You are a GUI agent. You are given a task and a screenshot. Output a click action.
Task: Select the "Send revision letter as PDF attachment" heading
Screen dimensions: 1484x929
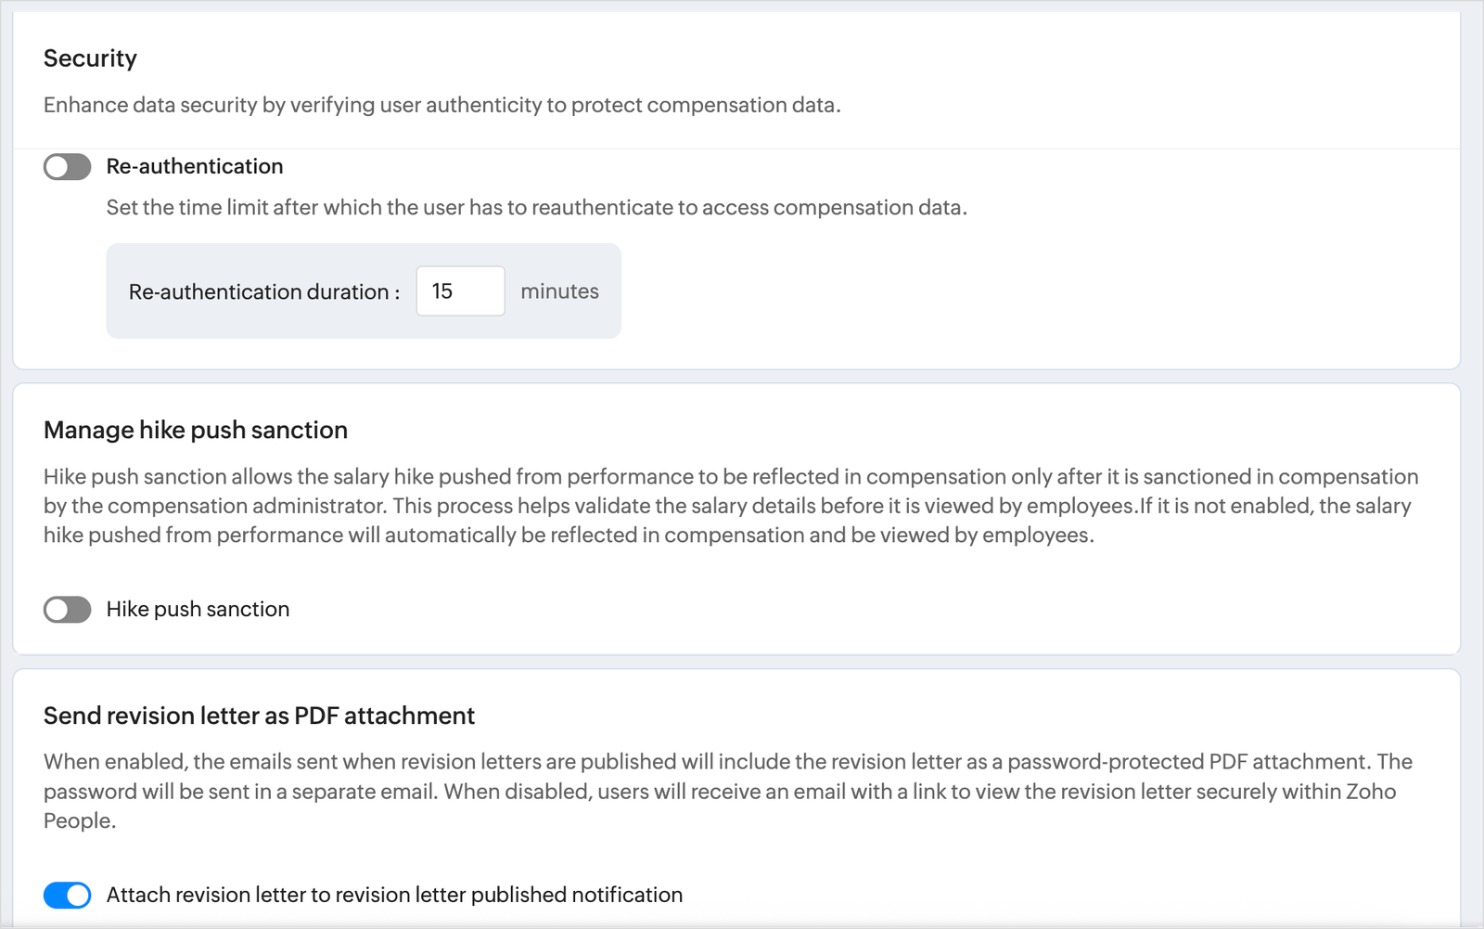259,716
